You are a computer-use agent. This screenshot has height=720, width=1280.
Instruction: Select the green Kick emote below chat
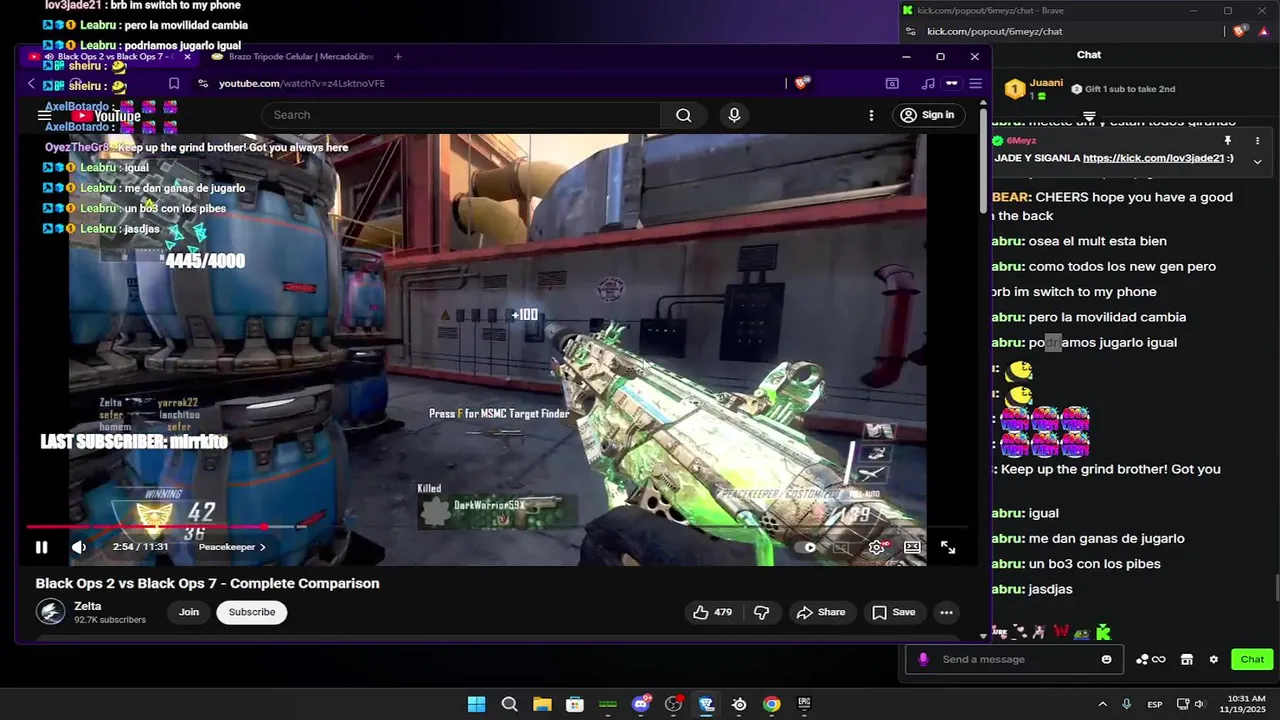[1103, 632]
